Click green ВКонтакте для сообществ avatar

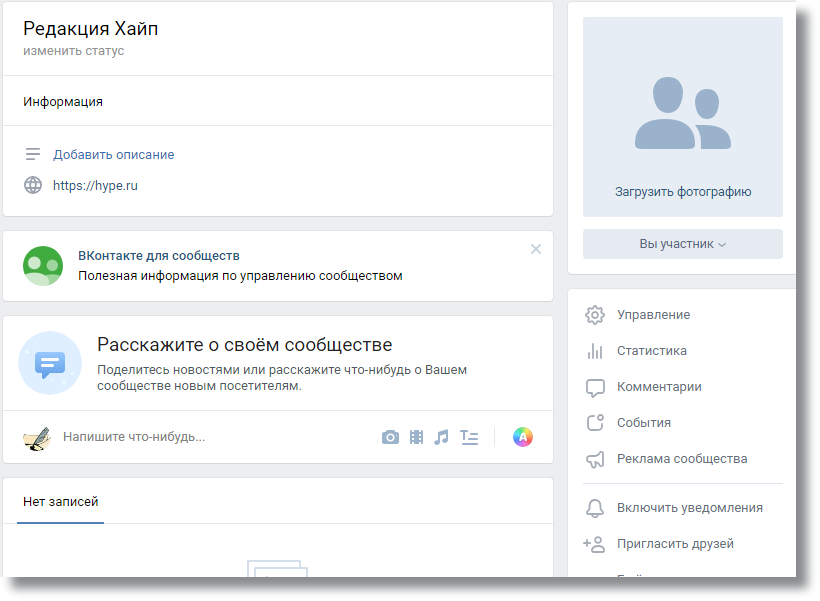[43, 266]
